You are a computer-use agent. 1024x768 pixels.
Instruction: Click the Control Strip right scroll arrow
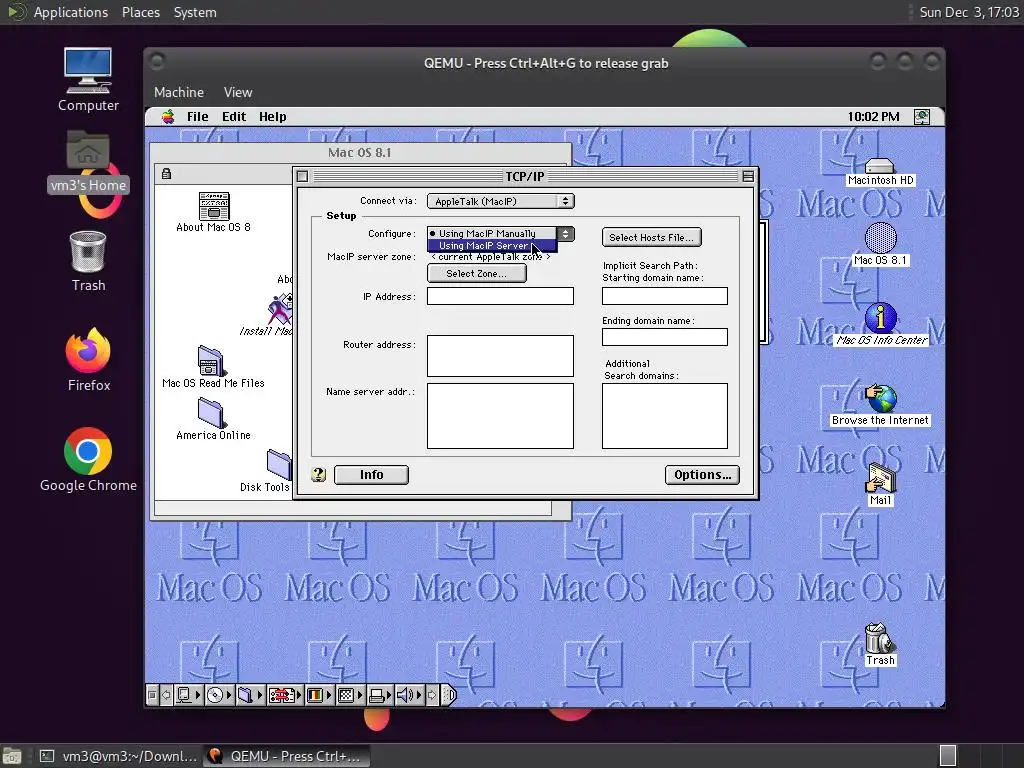(432, 696)
